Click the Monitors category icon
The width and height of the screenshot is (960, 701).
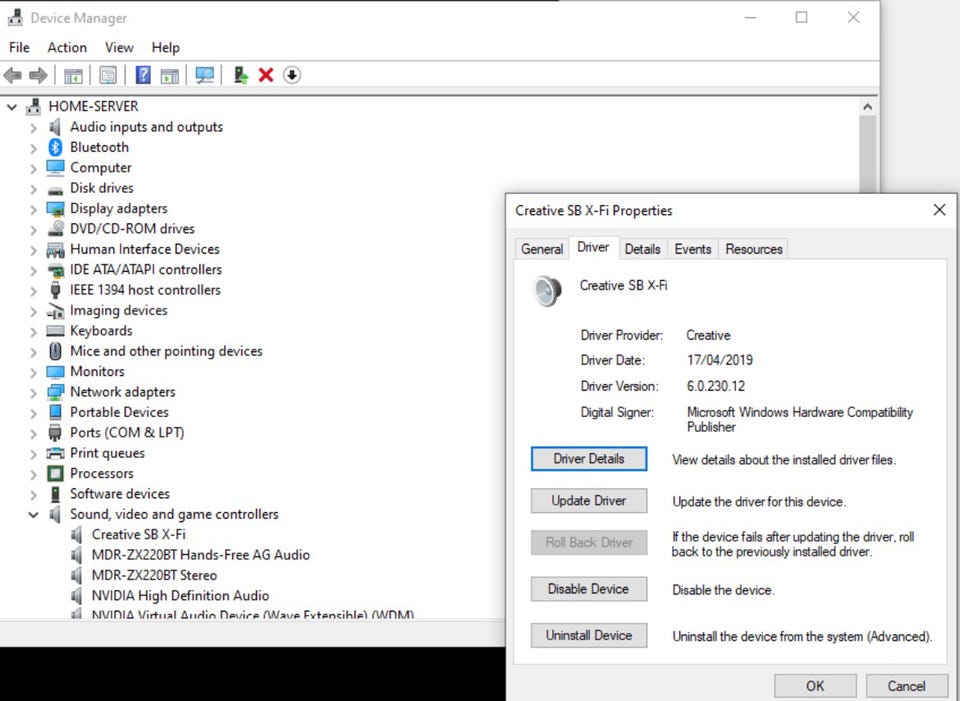click(55, 372)
